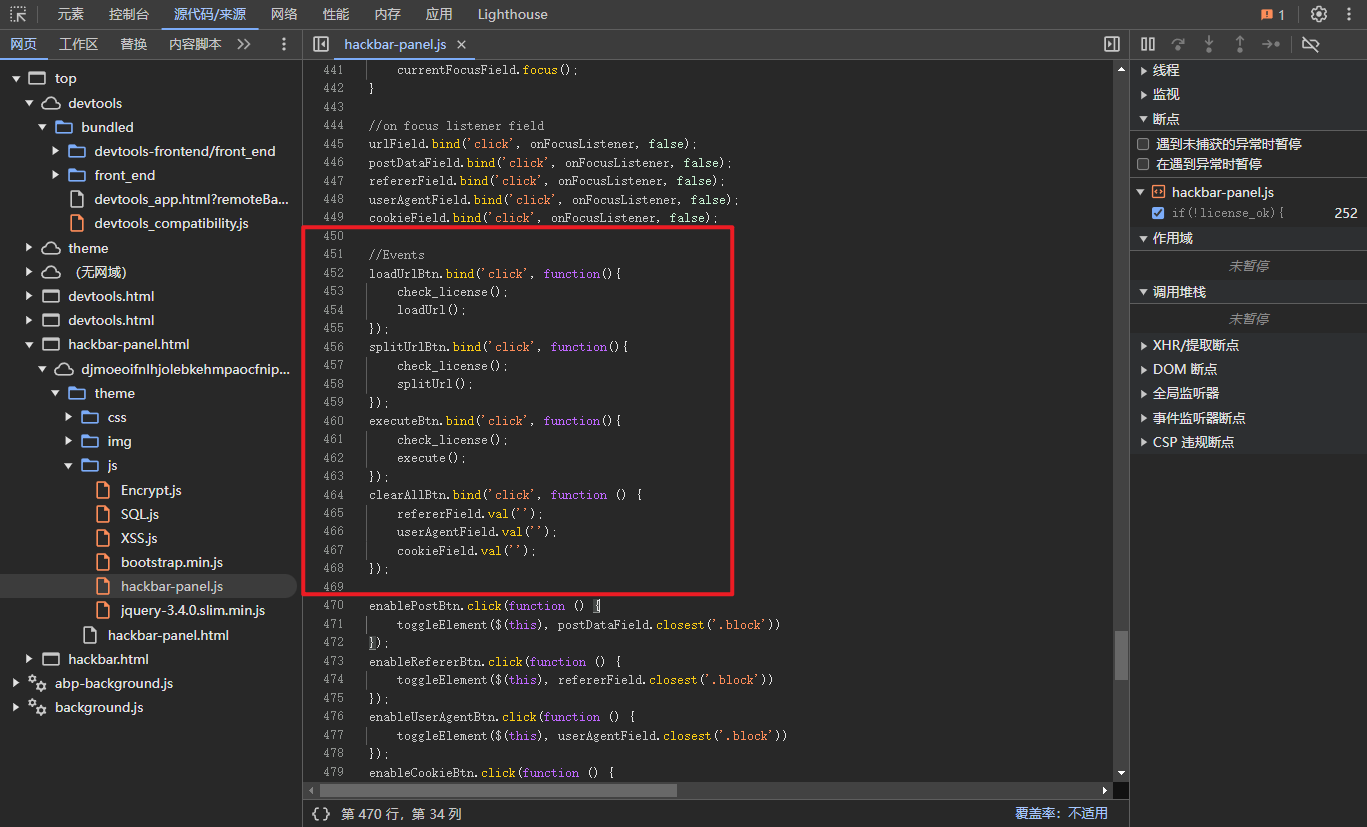Open the 网络 network tab

pyautogui.click(x=284, y=14)
